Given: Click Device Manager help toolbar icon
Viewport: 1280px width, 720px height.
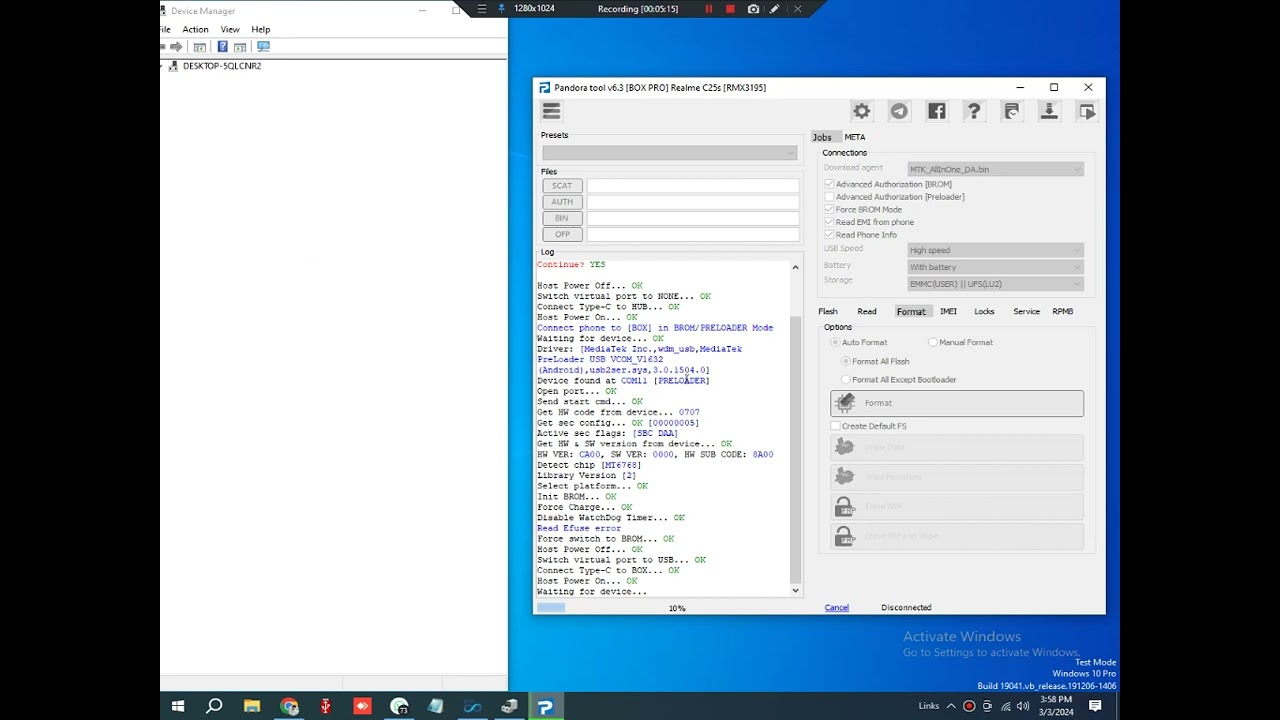Looking at the screenshot, I should coord(222,47).
